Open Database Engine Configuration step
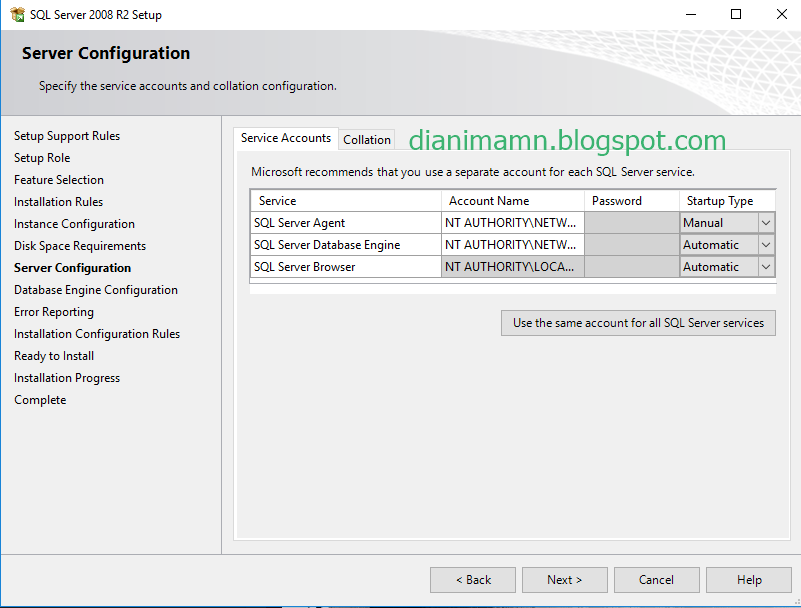 pos(95,289)
